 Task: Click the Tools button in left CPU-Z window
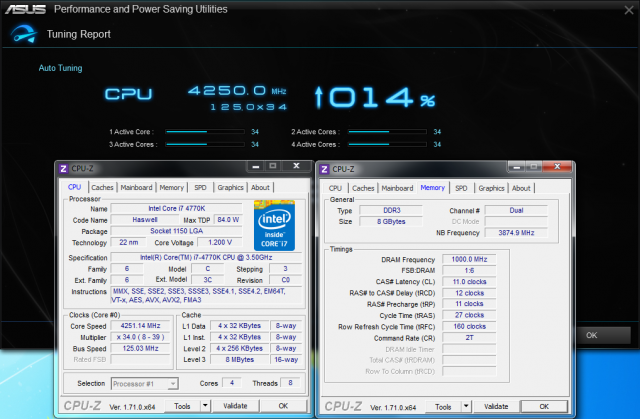tap(182, 406)
